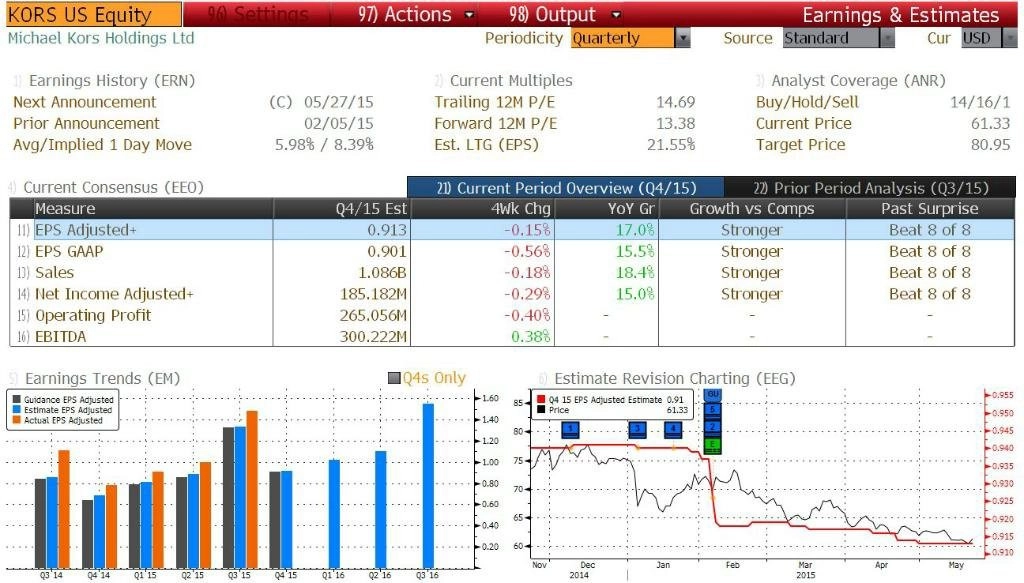Click the Michael Kors Holdings Ltd company name
This screenshot has width=1024, height=583.
(101, 39)
